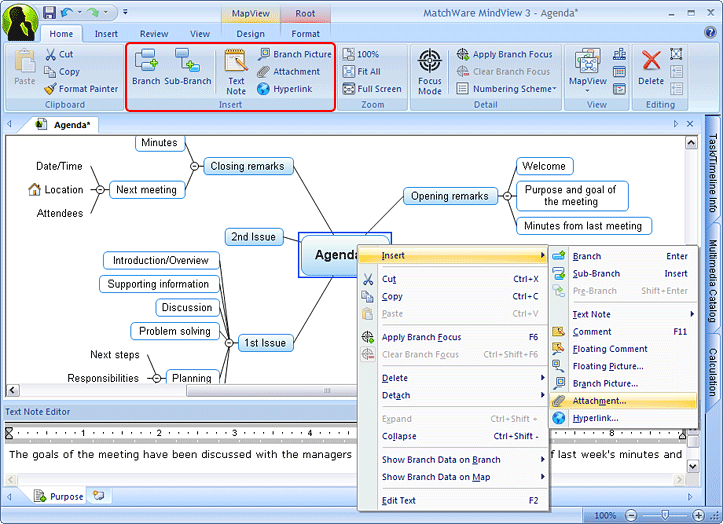The height and width of the screenshot is (524, 723).
Task: Collapse the 1st Issue branch toggle
Action: click(x=229, y=343)
